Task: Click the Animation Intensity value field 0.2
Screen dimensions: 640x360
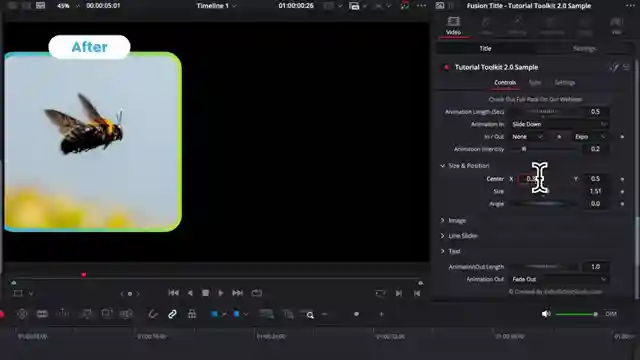Action: (x=596, y=149)
